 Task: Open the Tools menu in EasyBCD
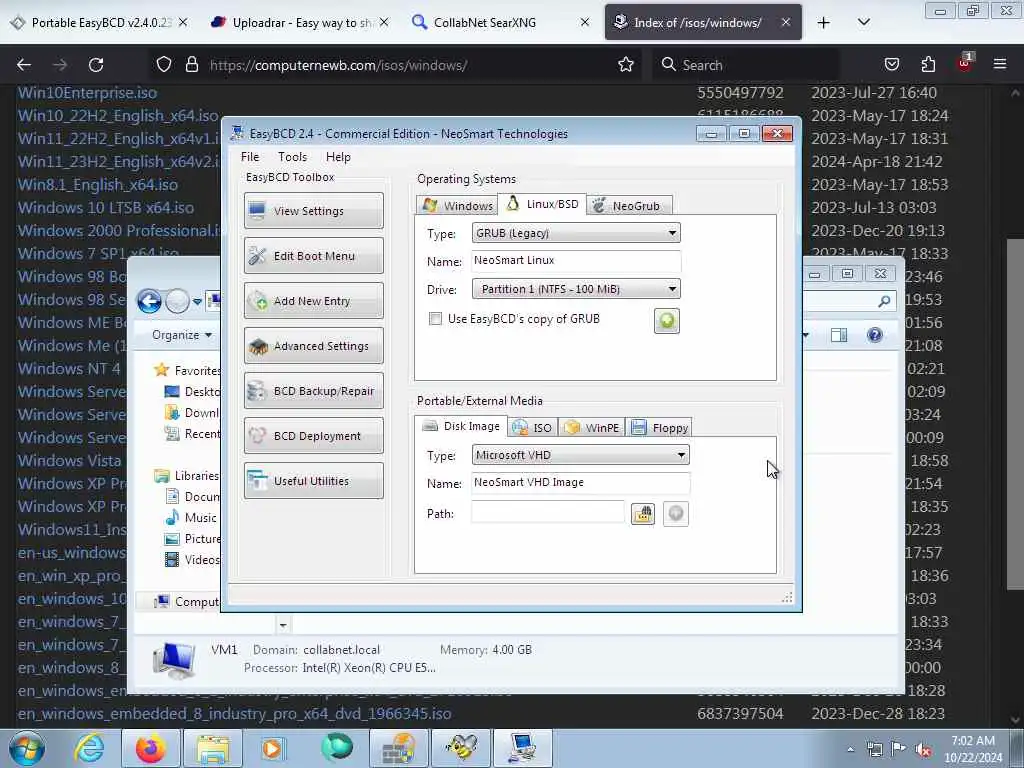292,157
